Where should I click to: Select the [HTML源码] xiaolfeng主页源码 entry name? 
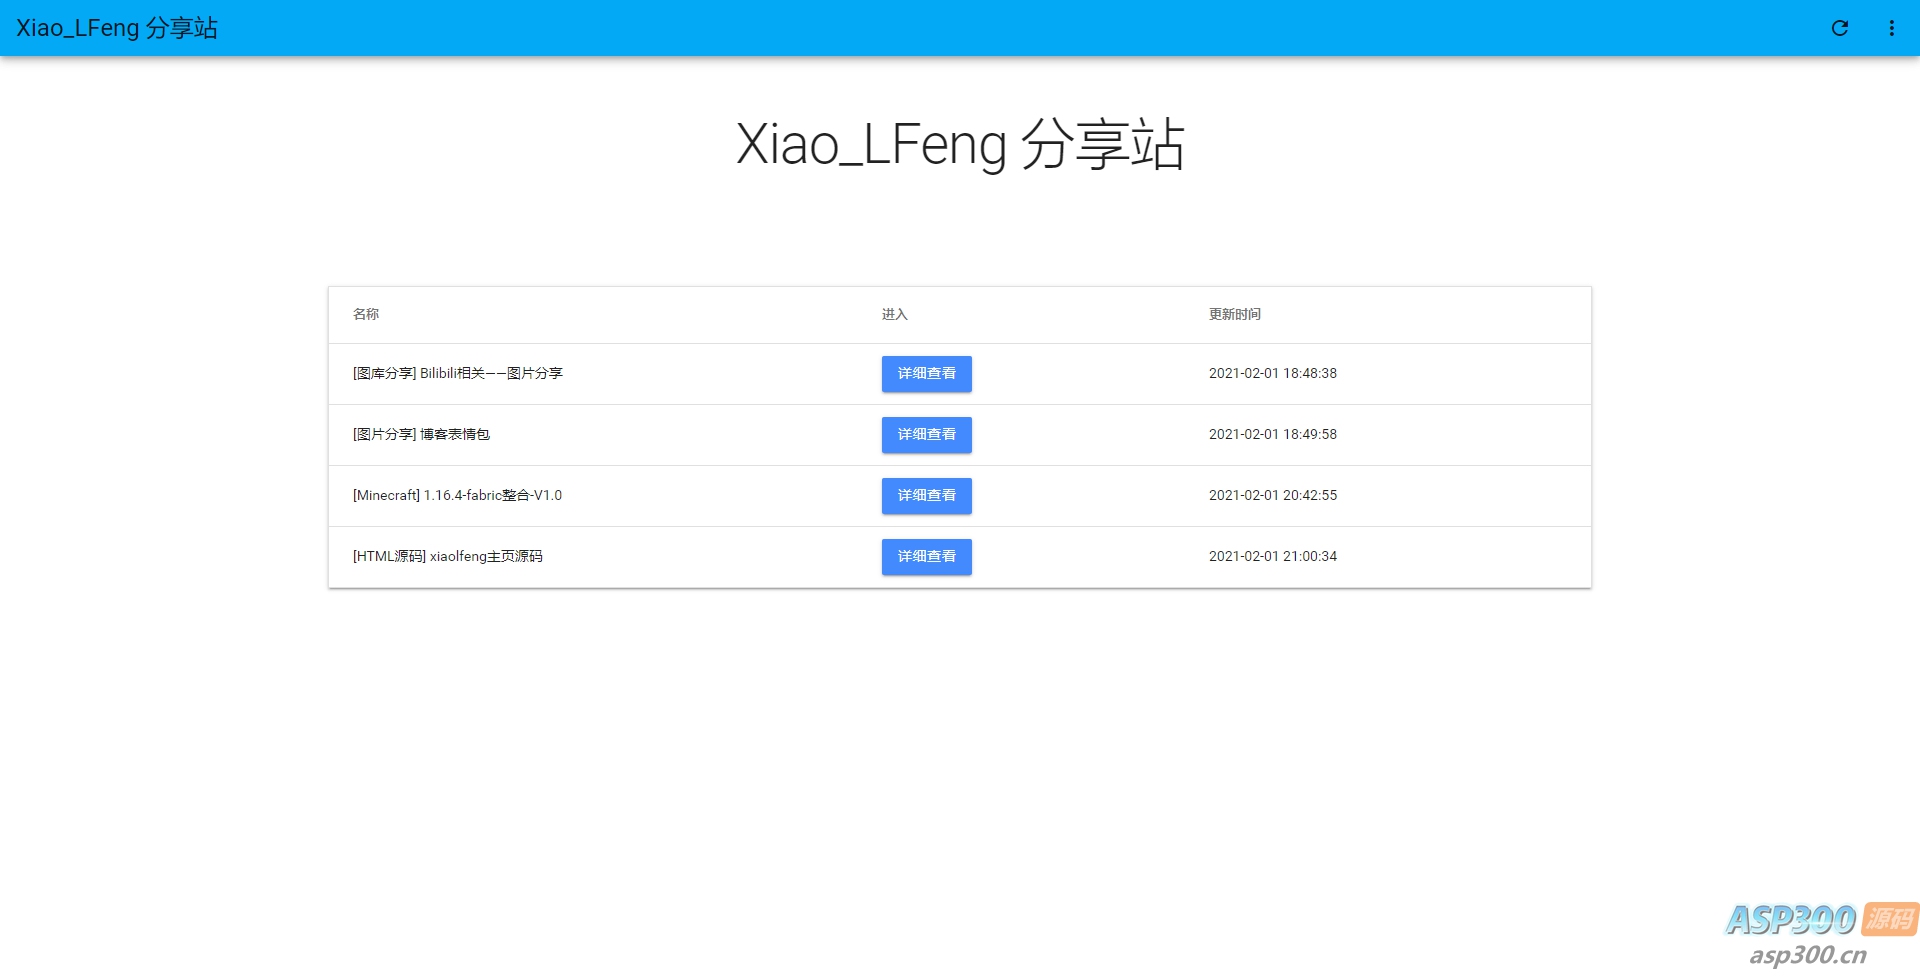[448, 556]
